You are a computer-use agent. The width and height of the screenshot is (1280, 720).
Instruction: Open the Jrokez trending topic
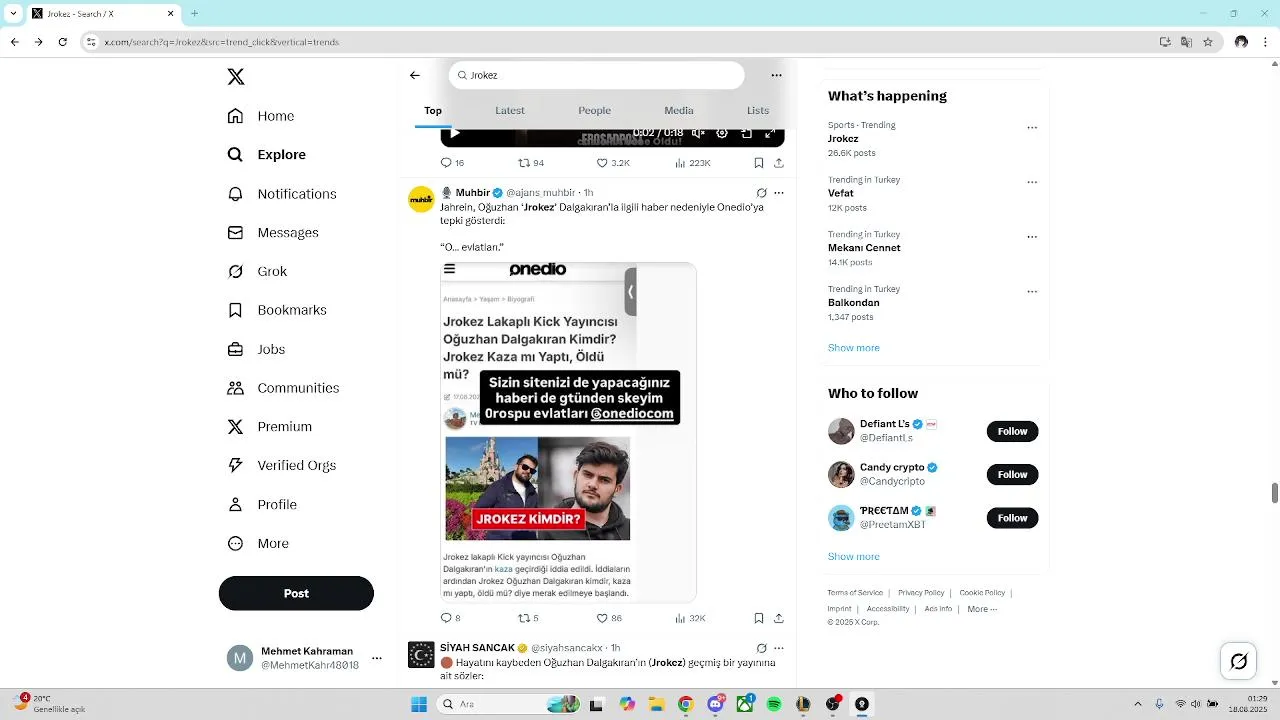tap(843, 139)
